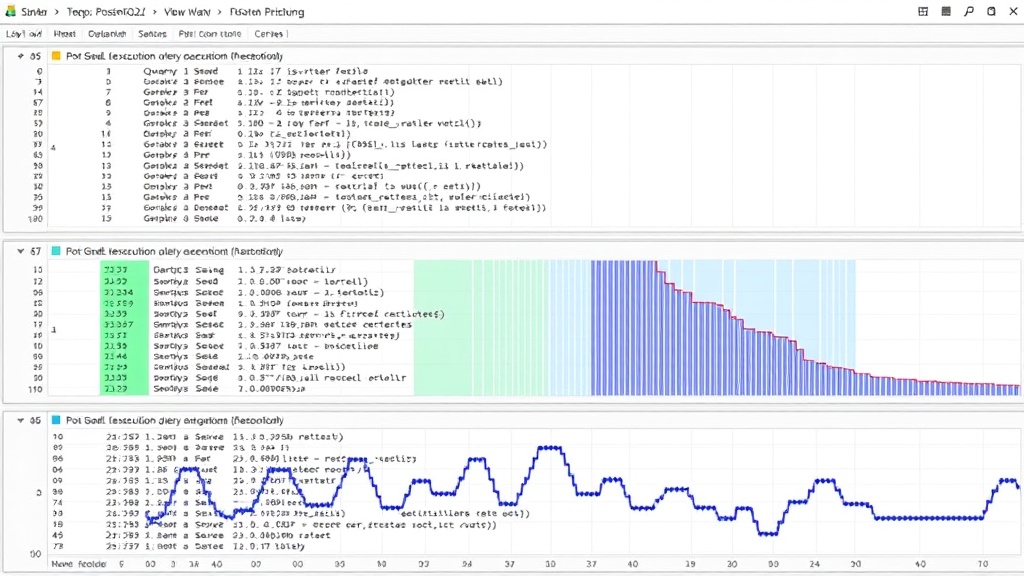Click the restore window icon

coord(991,12)
